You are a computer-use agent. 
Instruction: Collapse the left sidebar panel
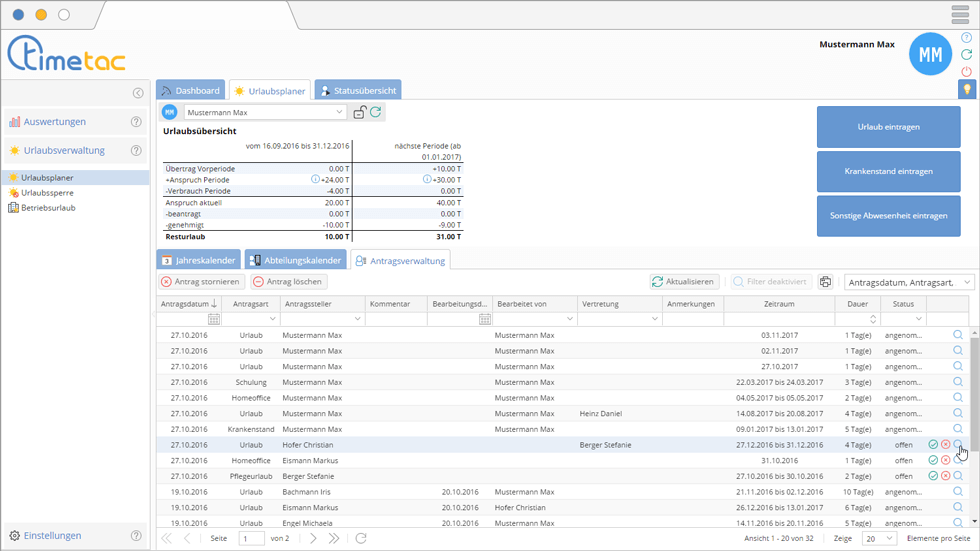(x=137, y=93)
